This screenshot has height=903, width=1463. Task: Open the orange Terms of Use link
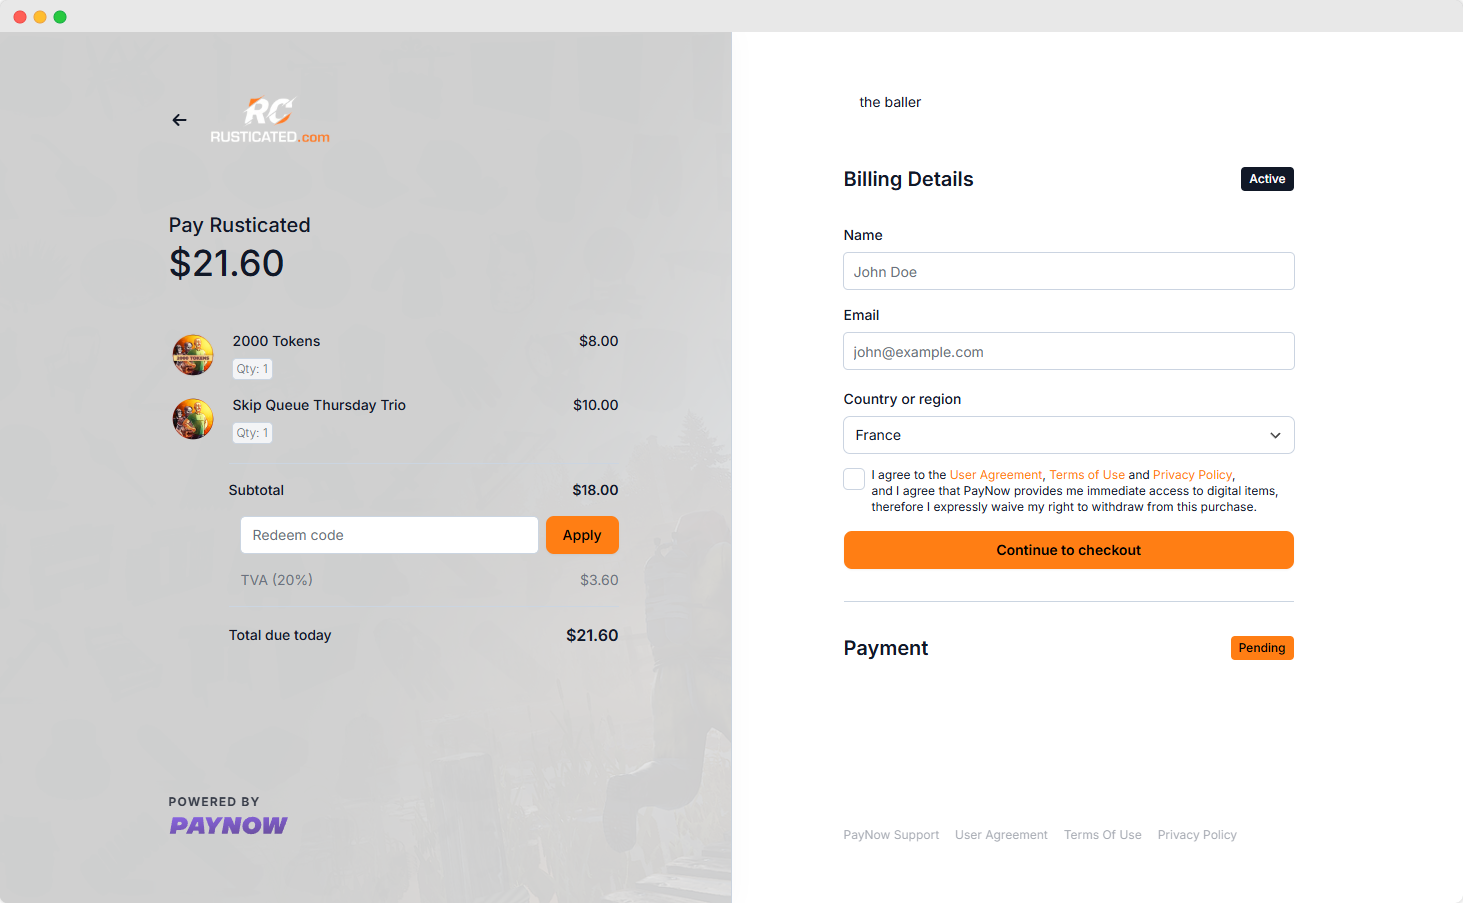(x=1087, y=475)
